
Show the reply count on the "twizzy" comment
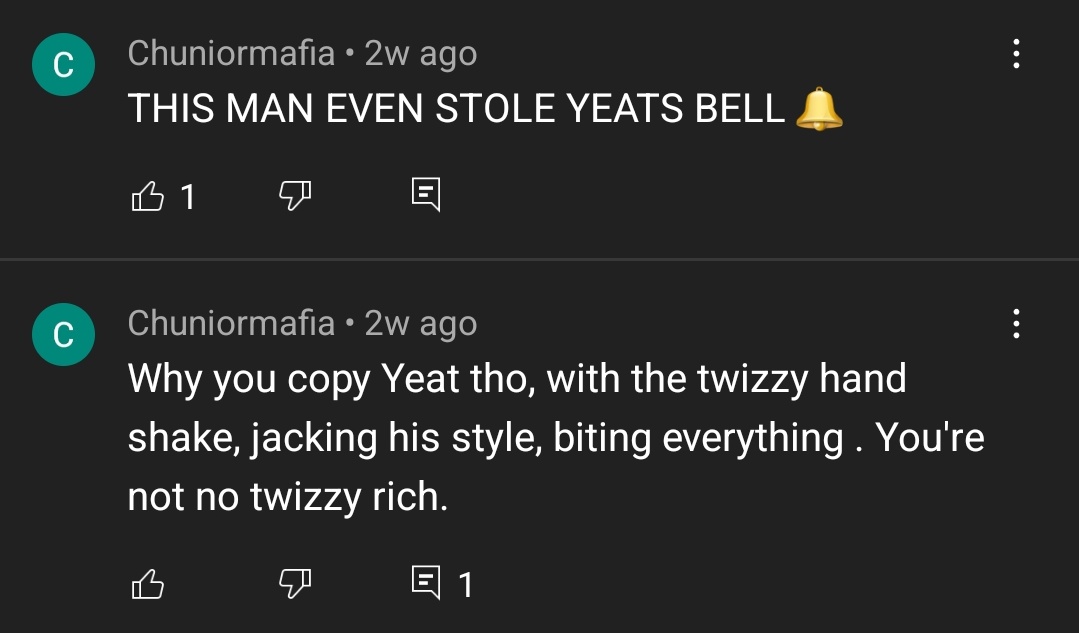[x=465, y=583]
